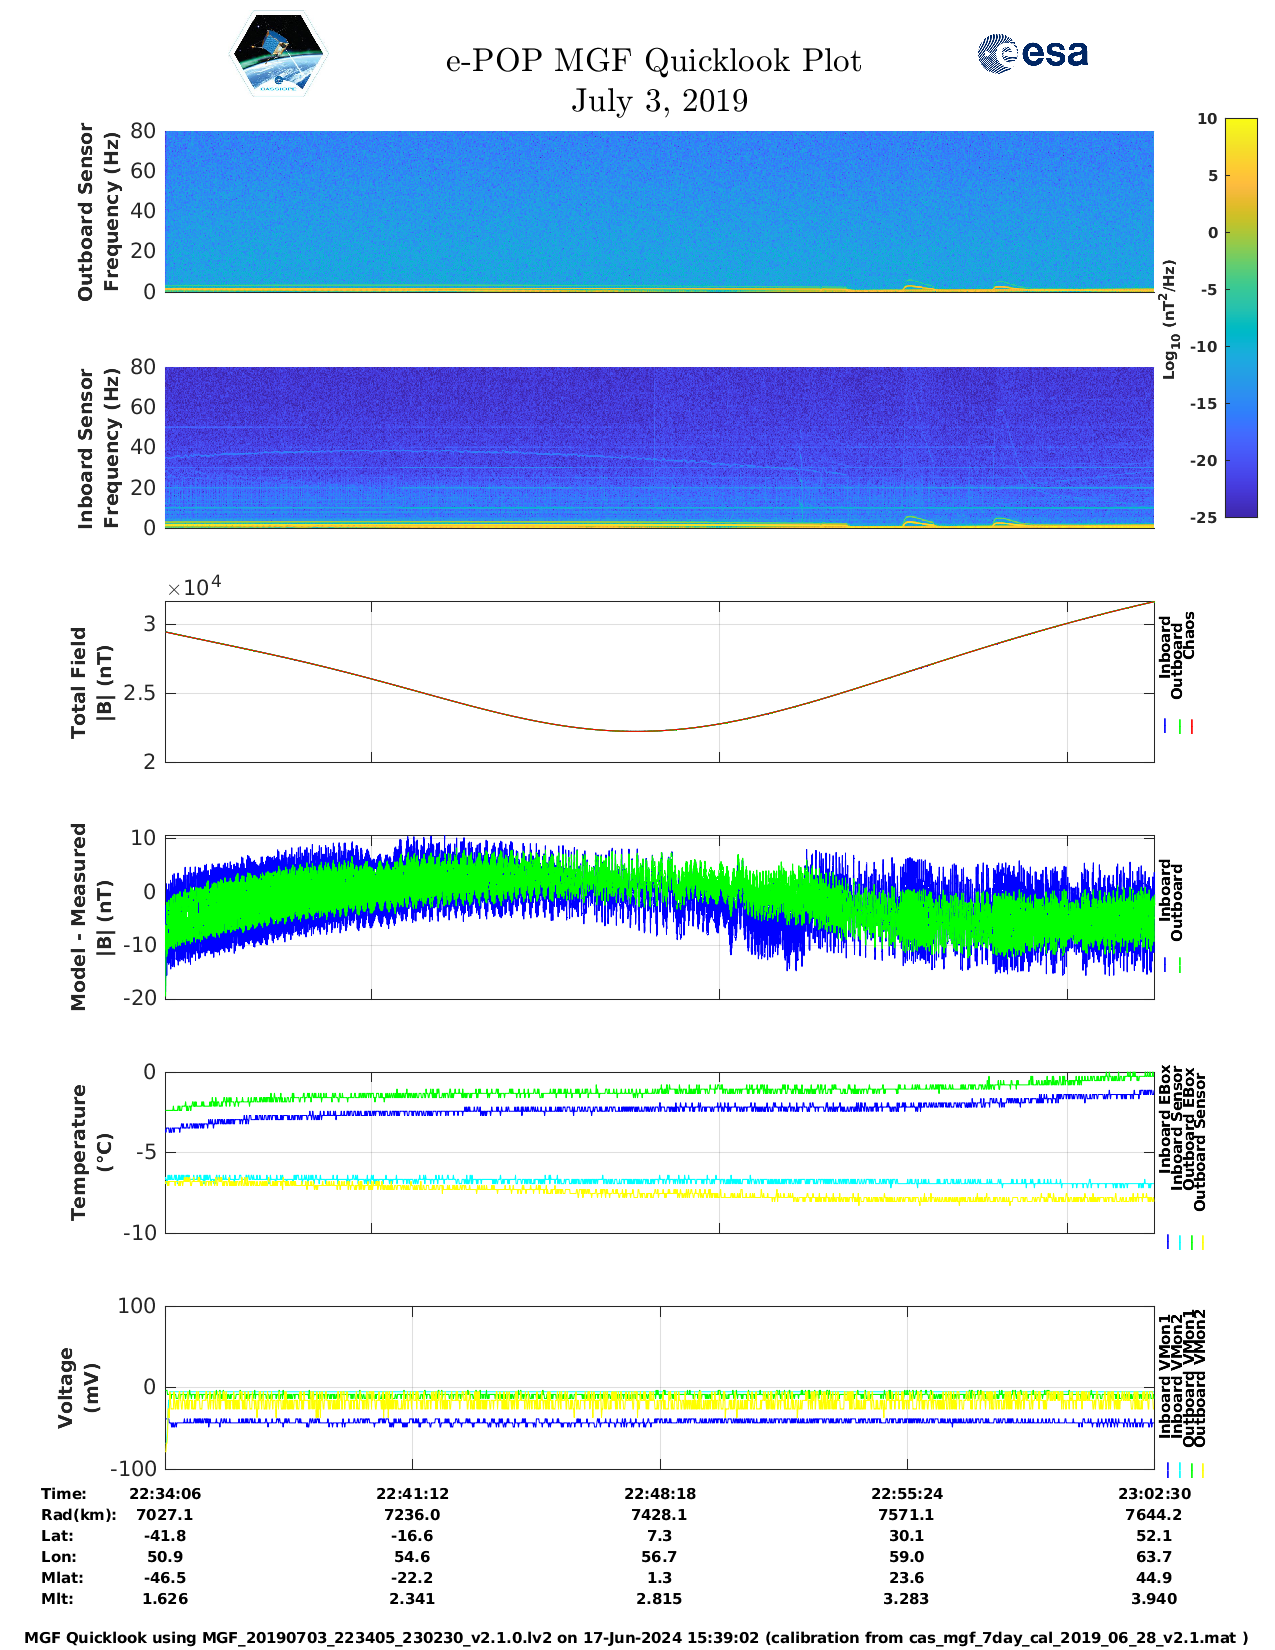
Task: Click the MGF Quicklook footer caption text
Action: (636, 1638)
